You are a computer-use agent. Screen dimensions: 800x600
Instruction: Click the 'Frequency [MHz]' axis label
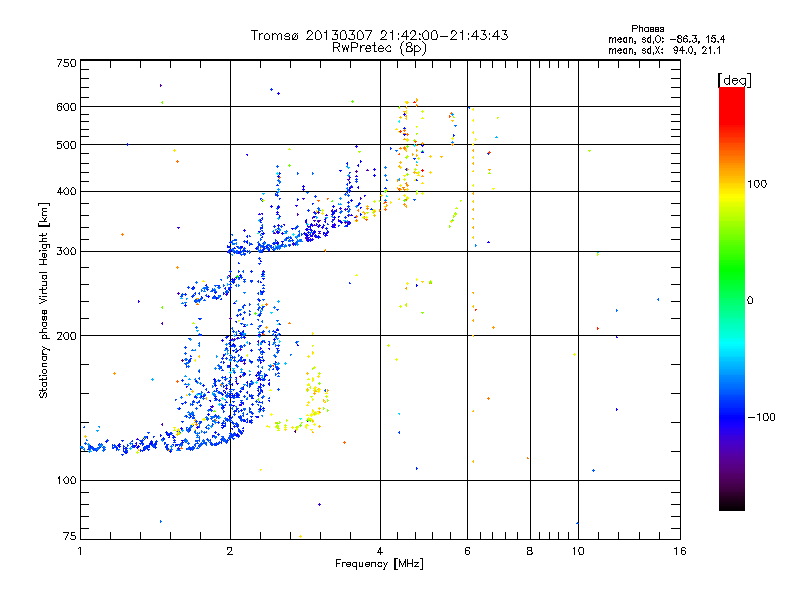coord(379,564)
